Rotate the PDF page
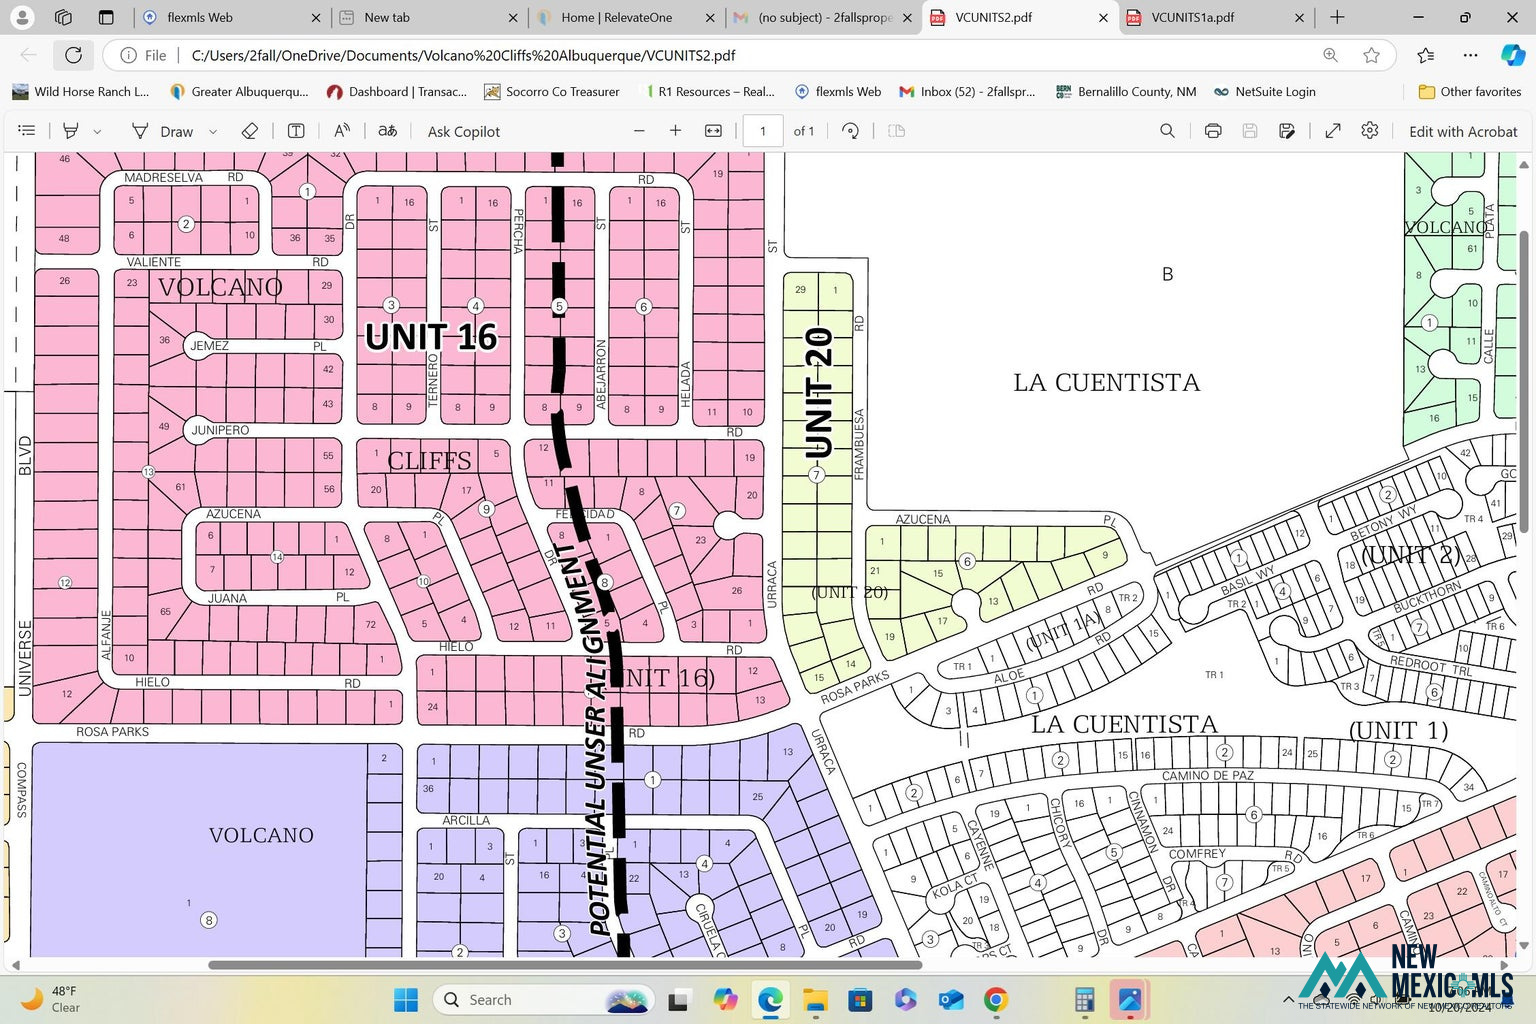 click(x=850, y=131)
